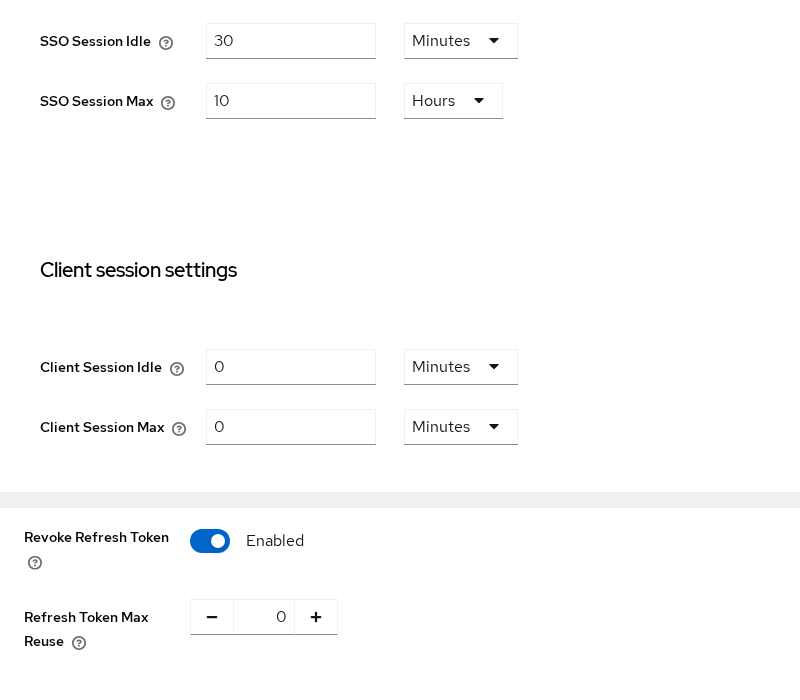Open help for Refresh Token Max Reuse
The image size is (800, 700).
[x=79, y=643]
